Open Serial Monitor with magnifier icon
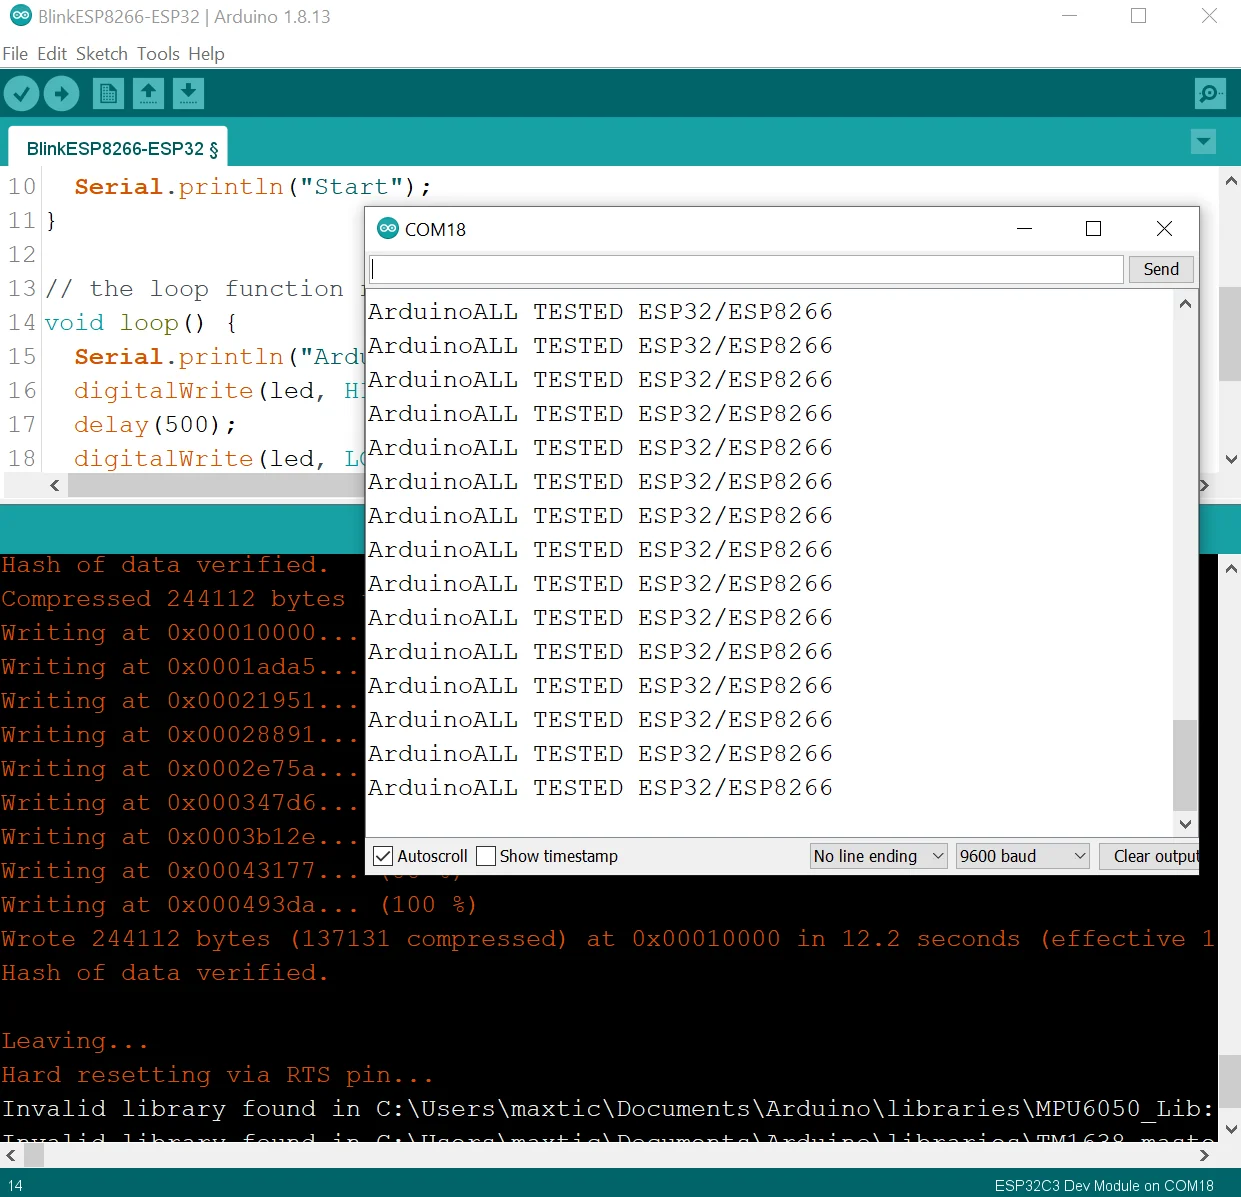 click(1210, 94)
